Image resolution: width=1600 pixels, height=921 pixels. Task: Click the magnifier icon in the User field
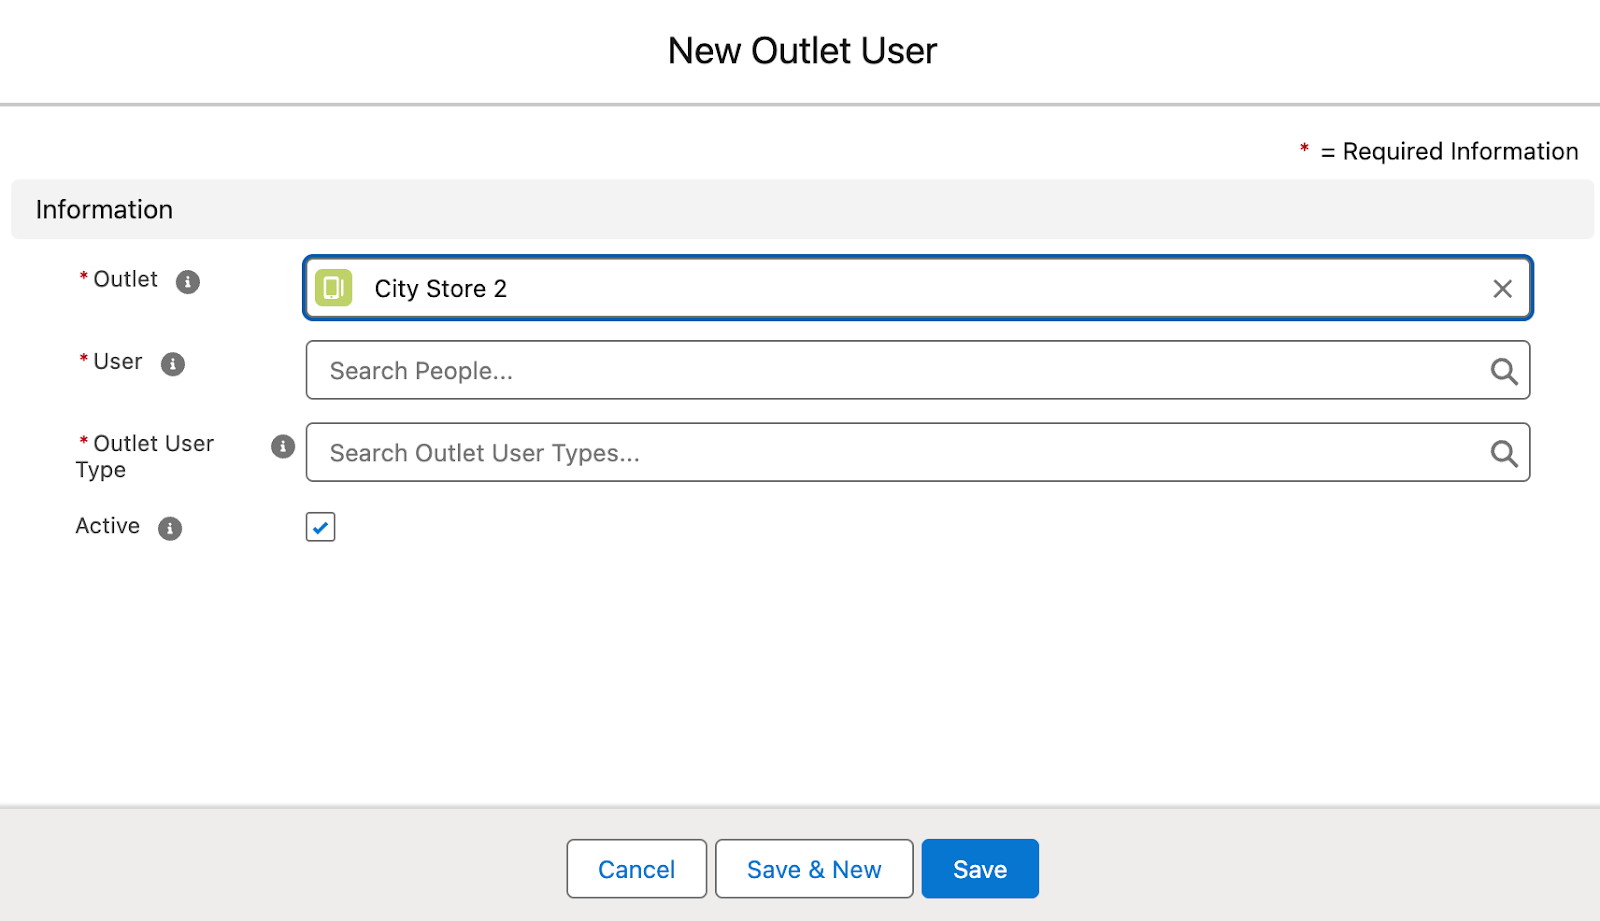(x=1504, y=371)
